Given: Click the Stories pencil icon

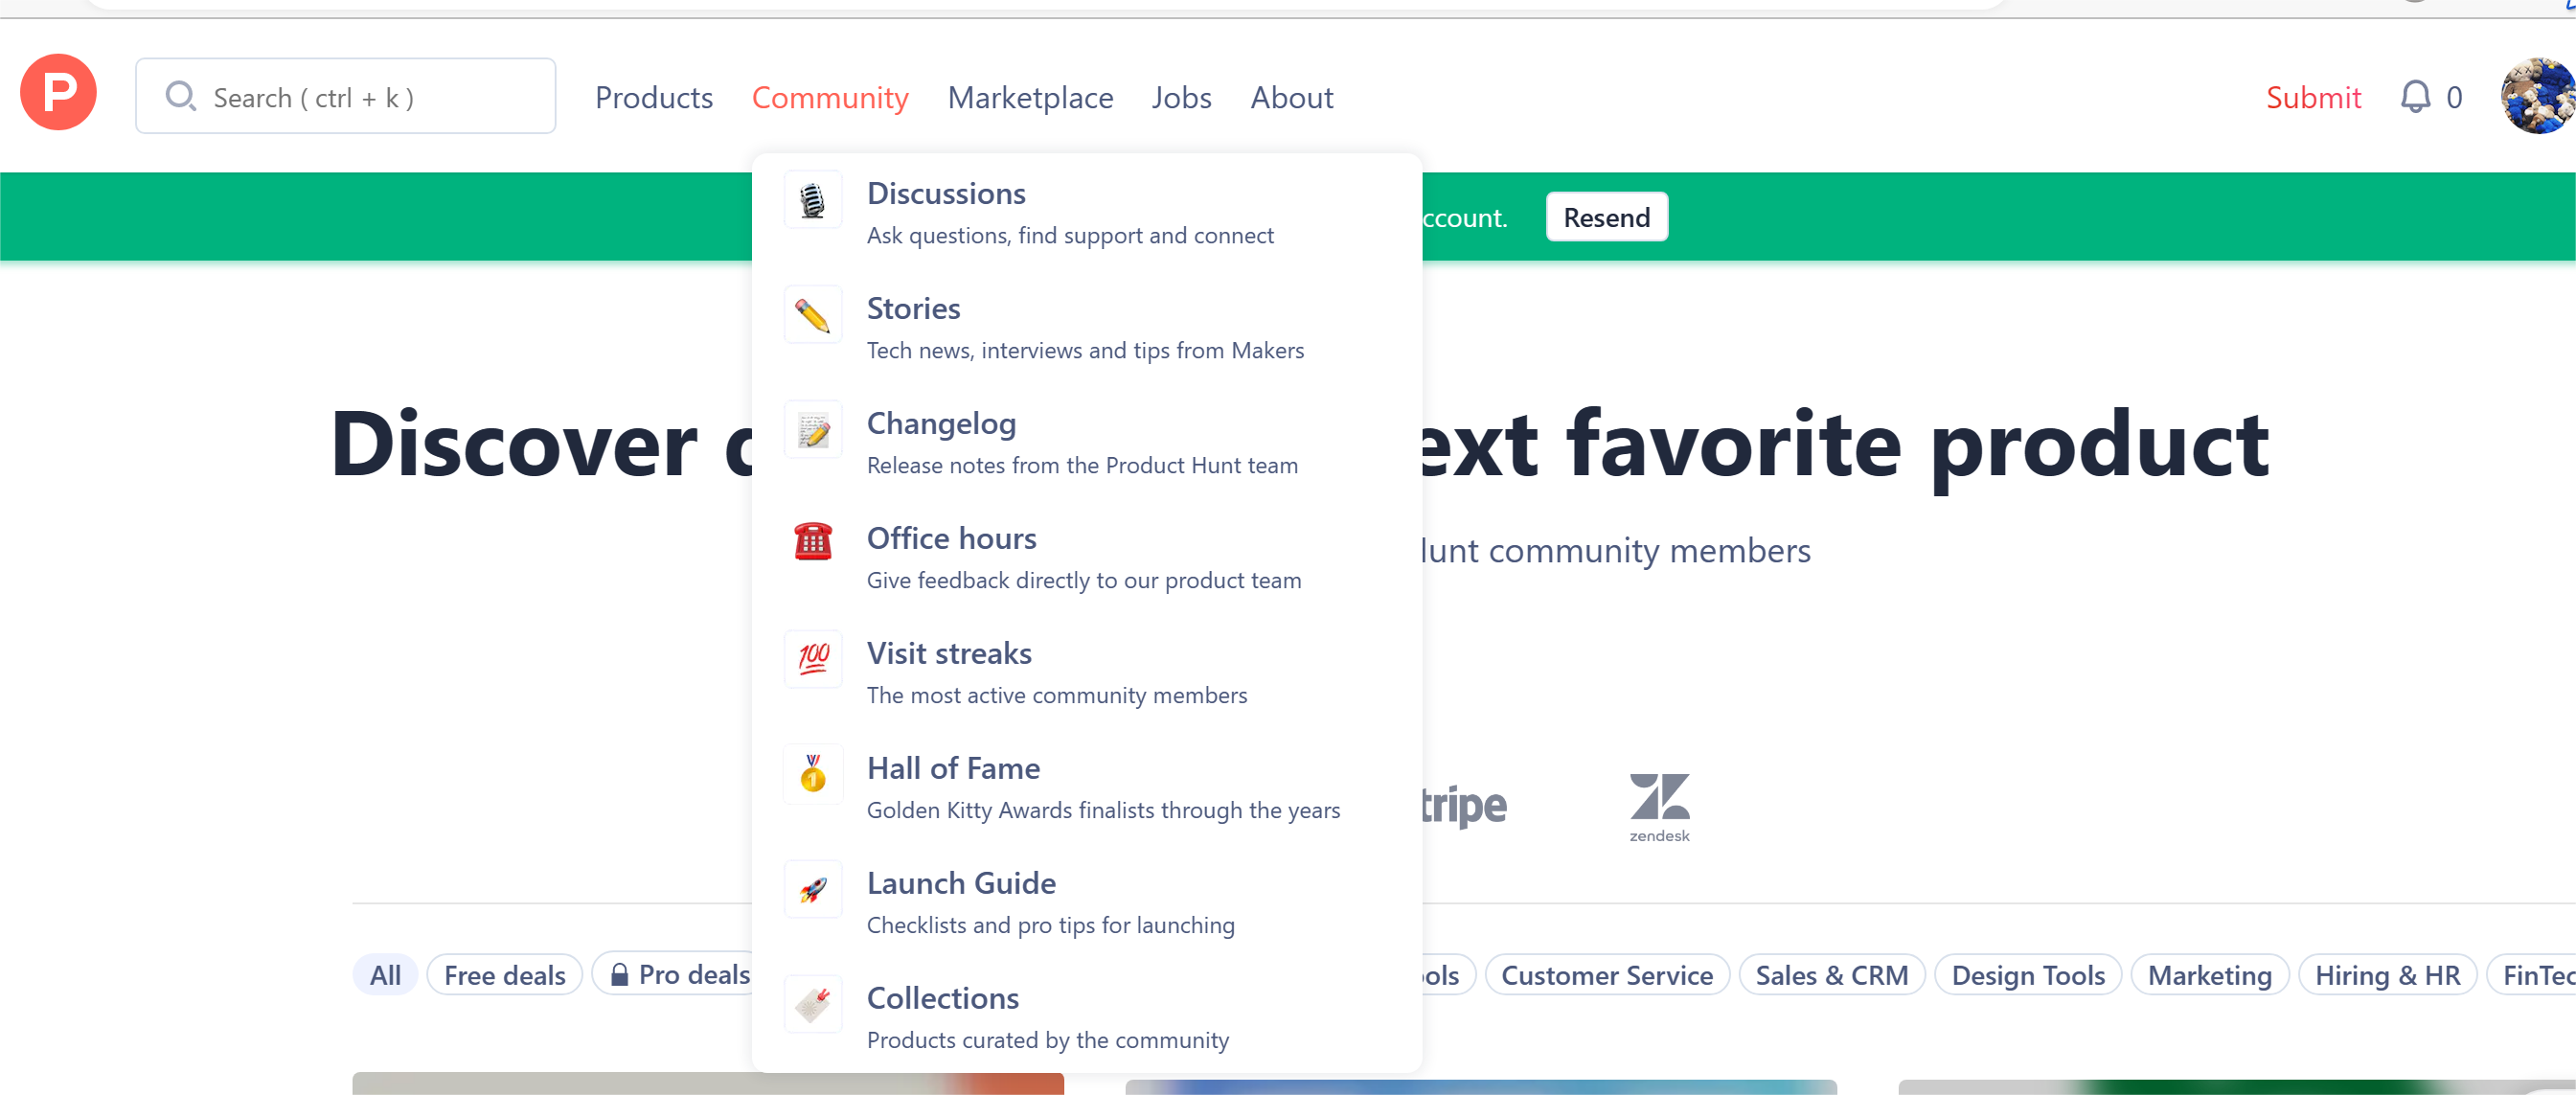Looking at the screenshot, I should pyautogui.click(x=812, y=316).
